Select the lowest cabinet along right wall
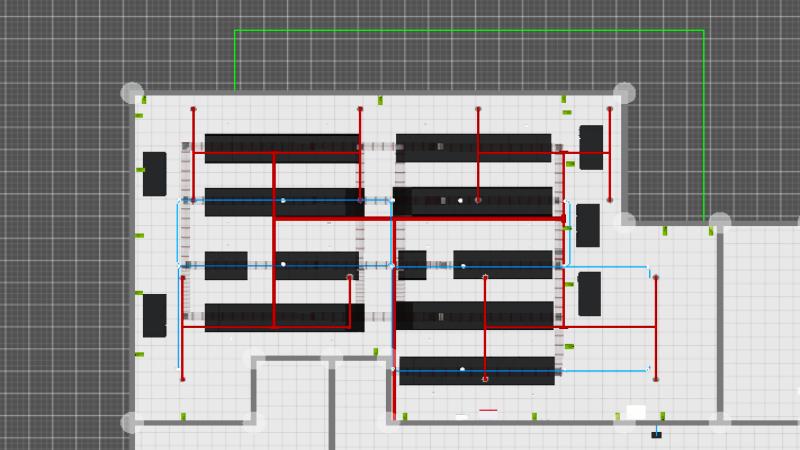 pyautogui.click(x=589, y=293)
